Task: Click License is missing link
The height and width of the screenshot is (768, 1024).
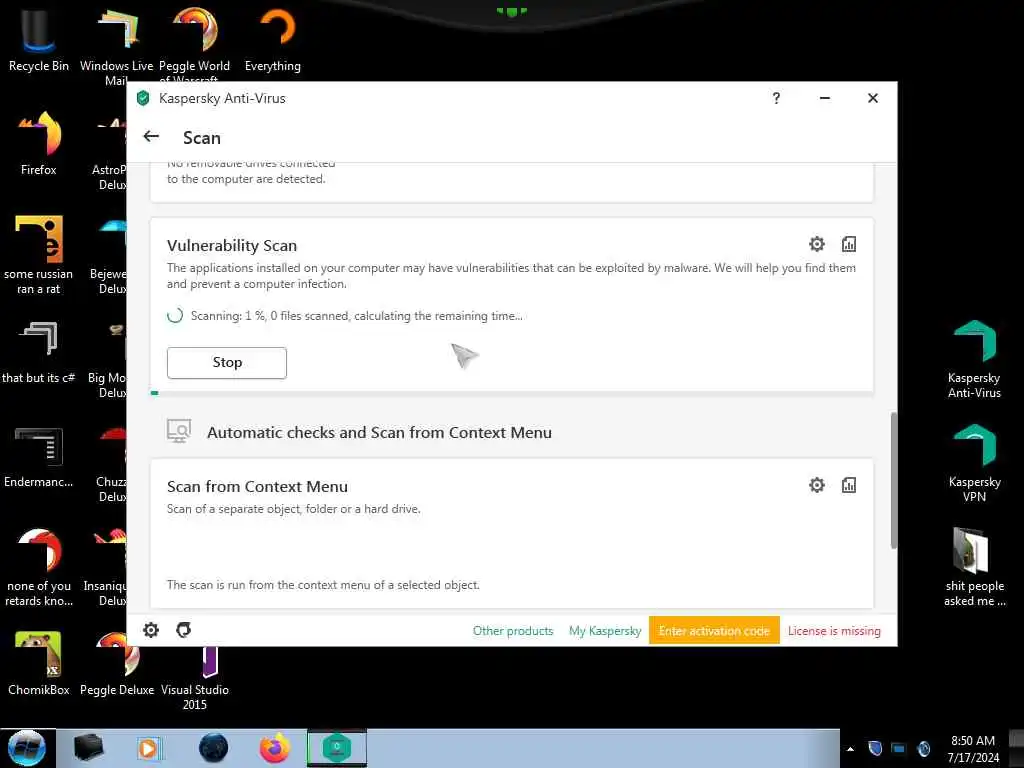Action: tap(834, 631)
